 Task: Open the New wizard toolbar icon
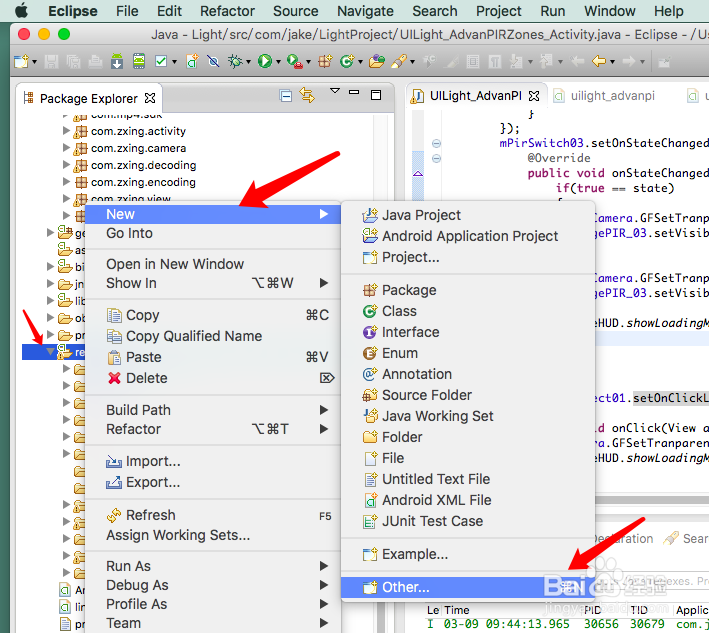(x=21, y=61)
